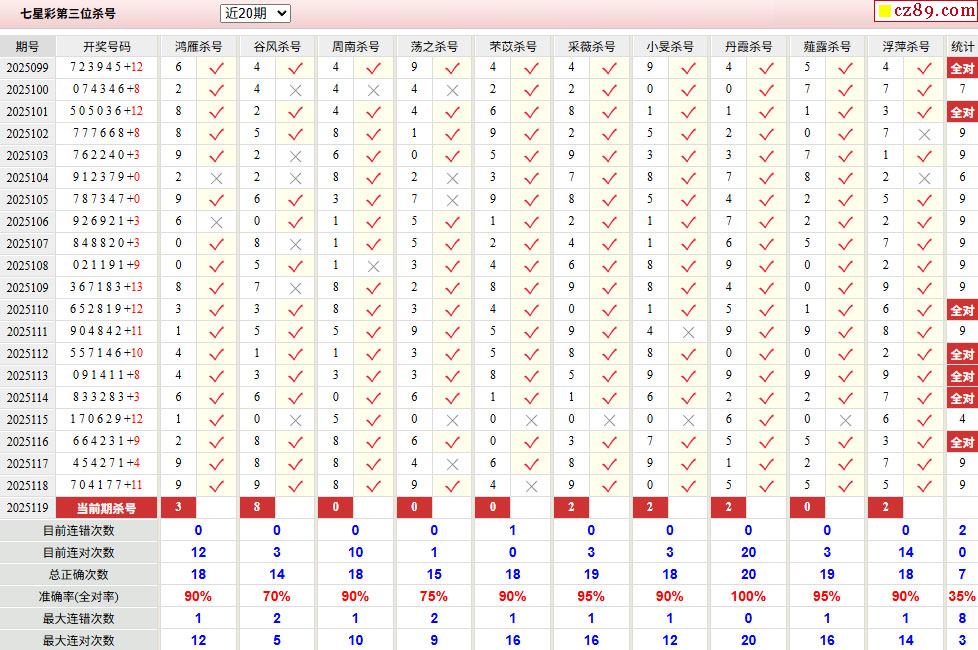Click gray X for 小旻杀号 in 2025111

coord(688,332)
